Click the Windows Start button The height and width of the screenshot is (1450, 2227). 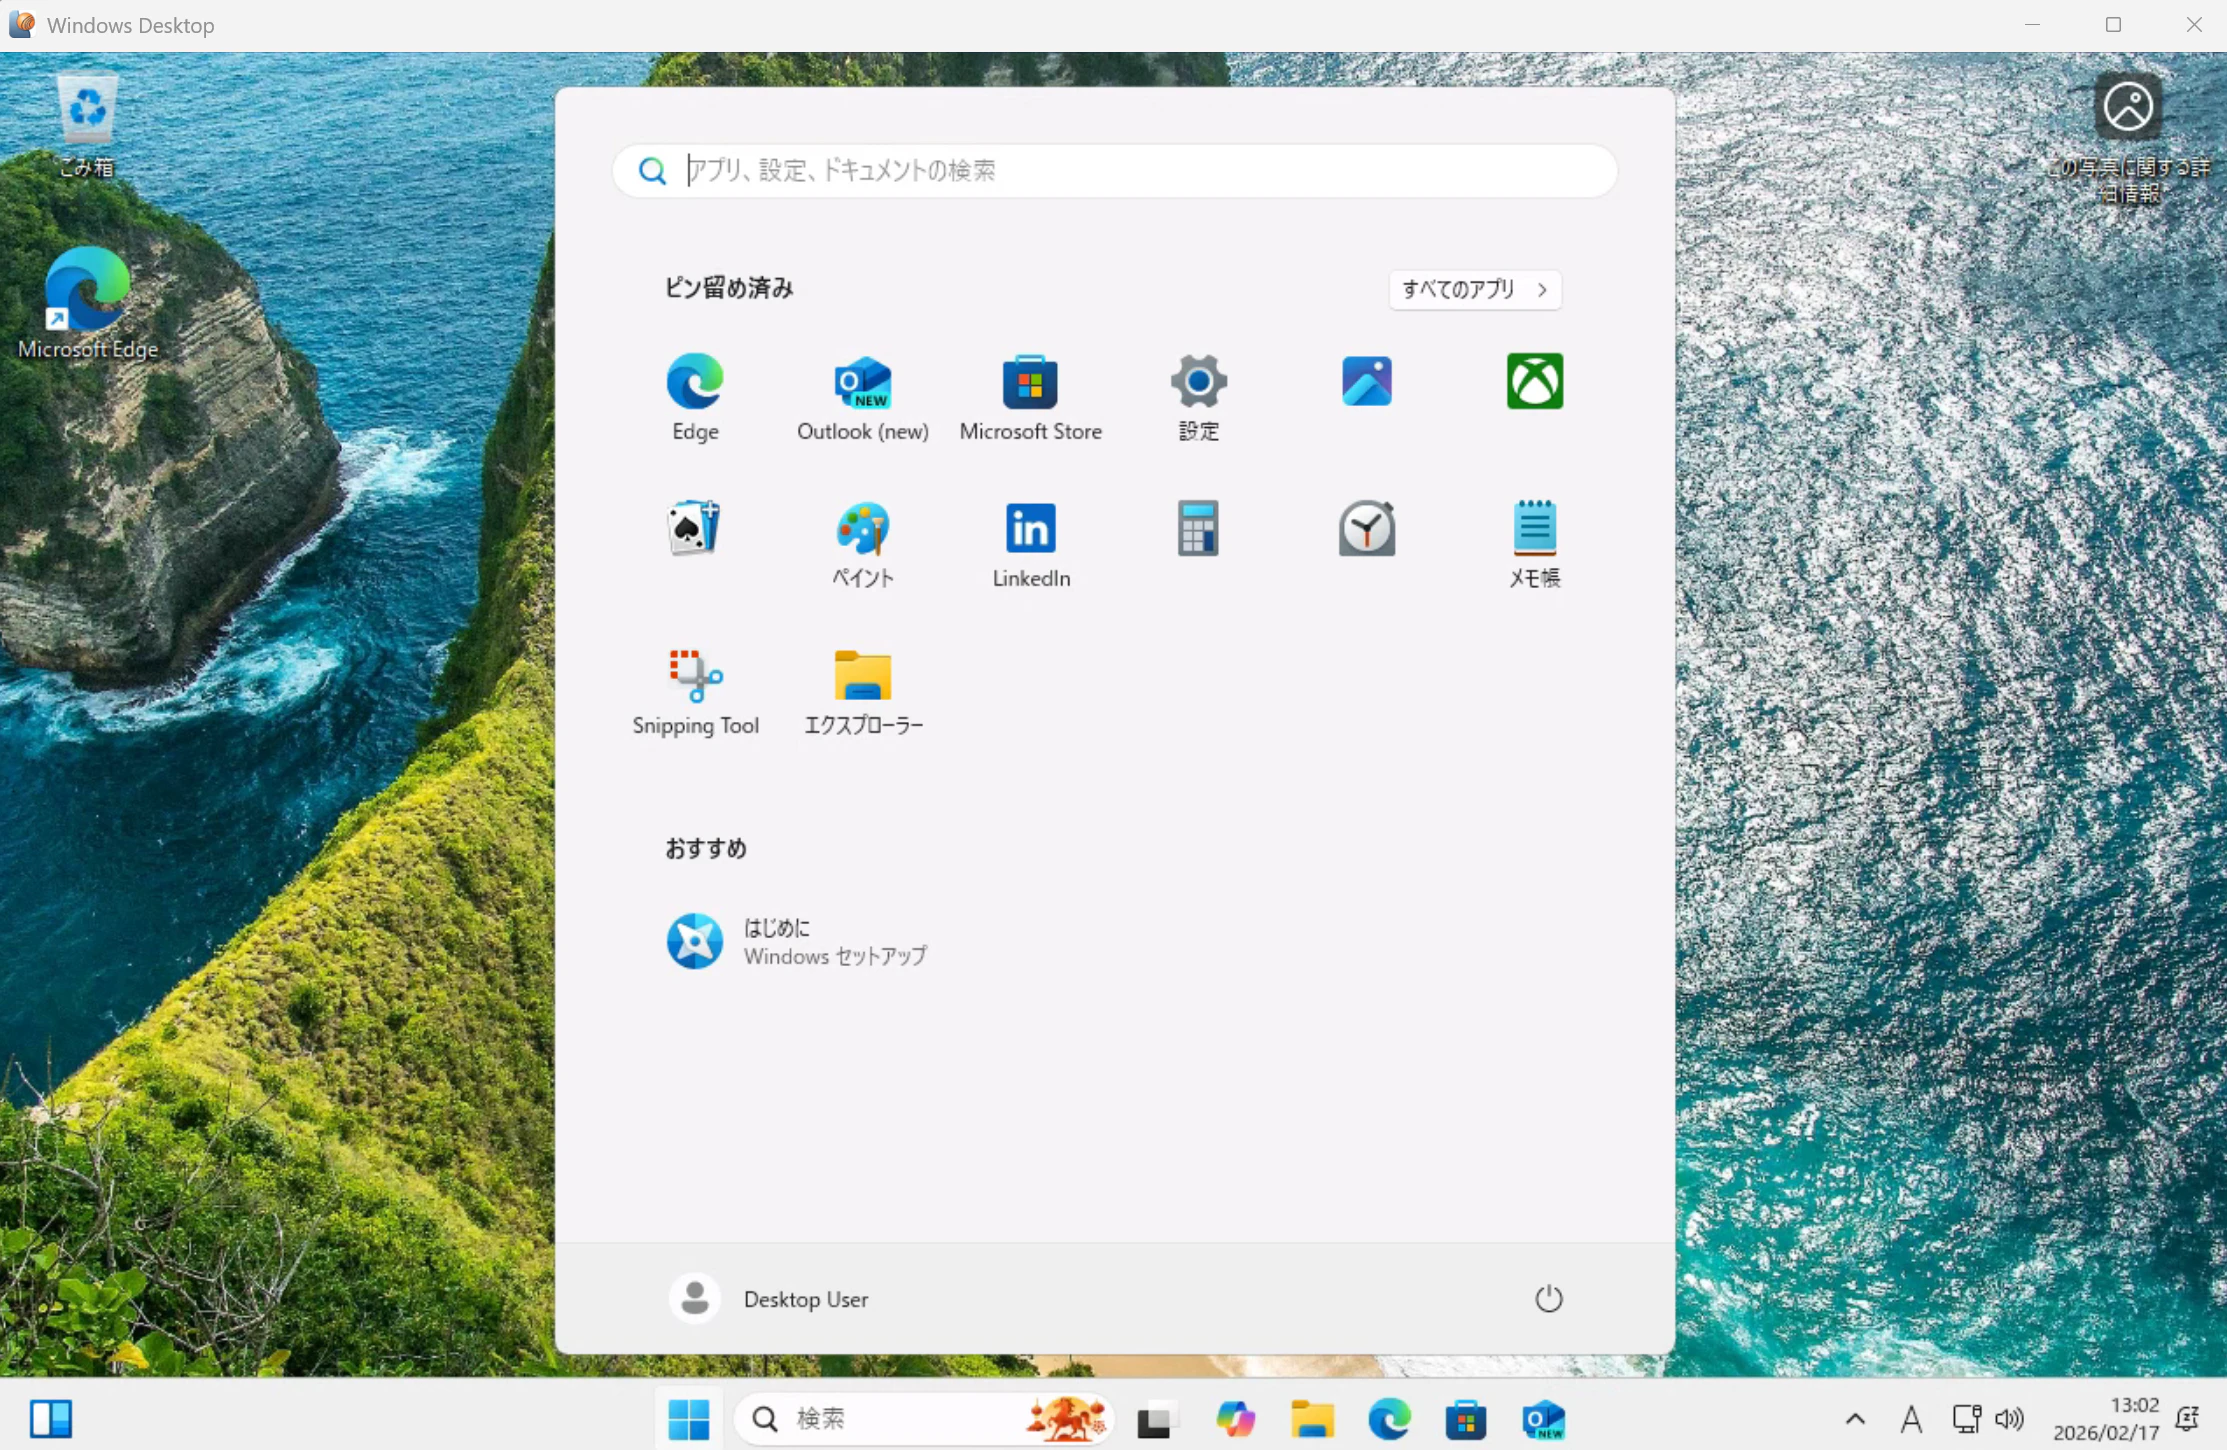click(689, 1418)
